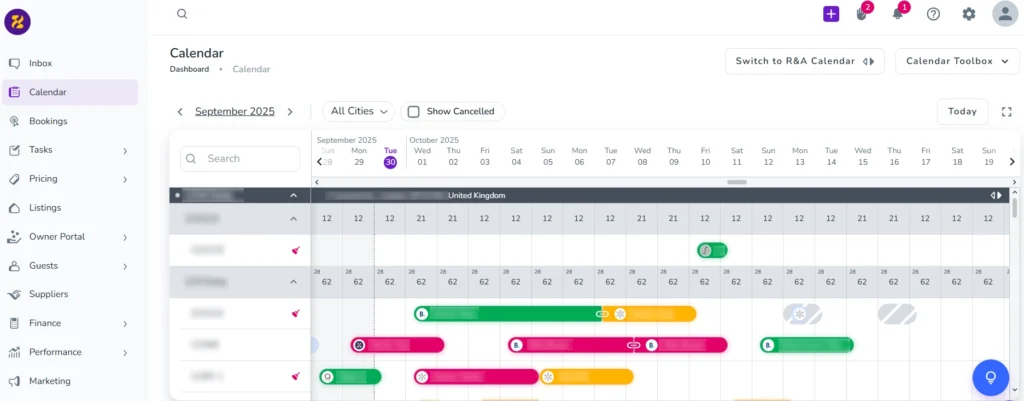Toggle fullscreen calendar view icon

1007,112
